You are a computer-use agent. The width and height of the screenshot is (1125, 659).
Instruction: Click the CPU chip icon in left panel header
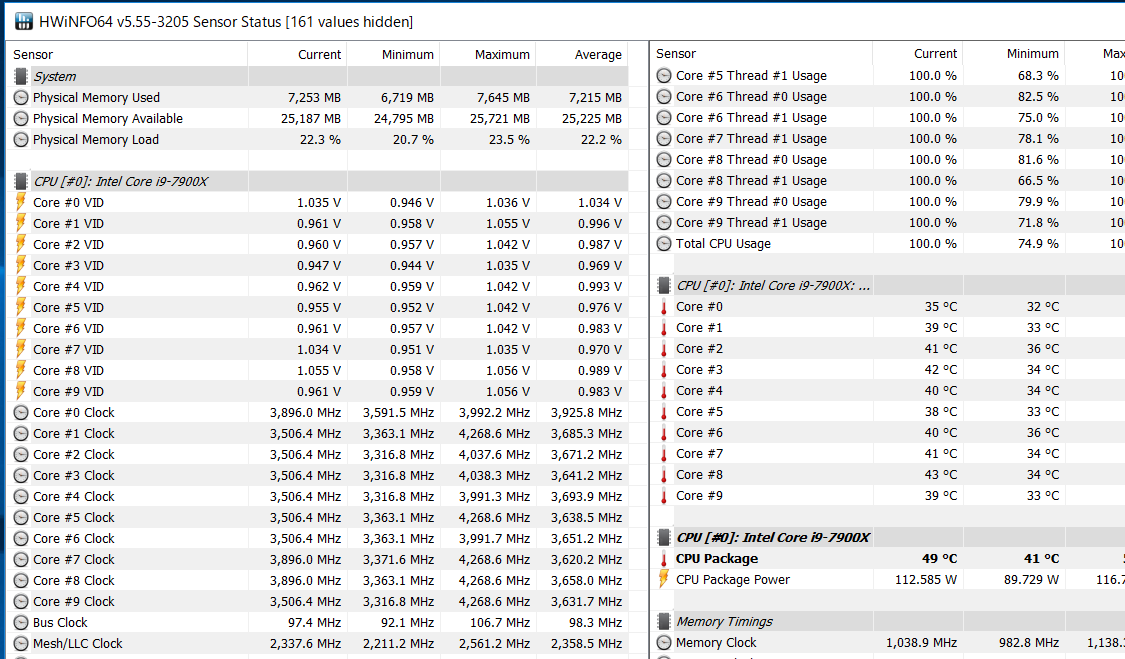coord(21,182)
